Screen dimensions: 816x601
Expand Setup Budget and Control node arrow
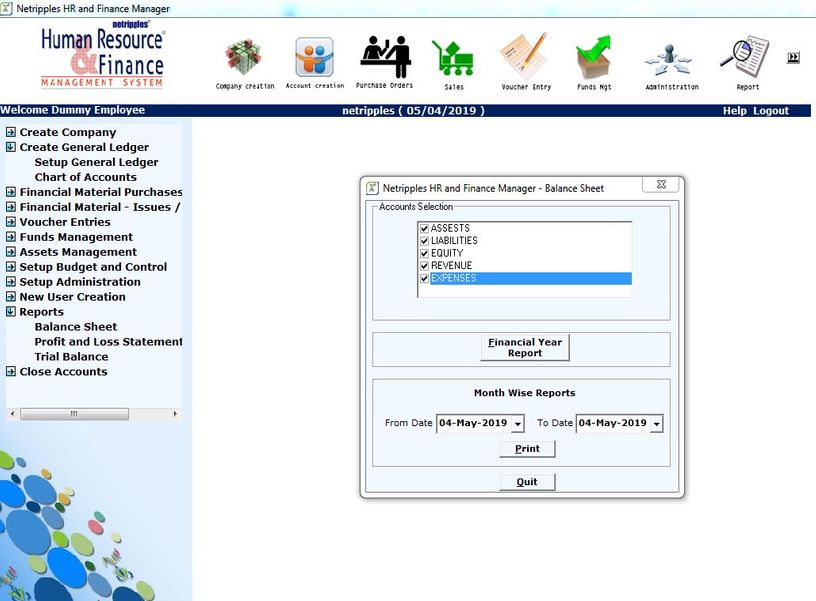click(x=11, y=267)
